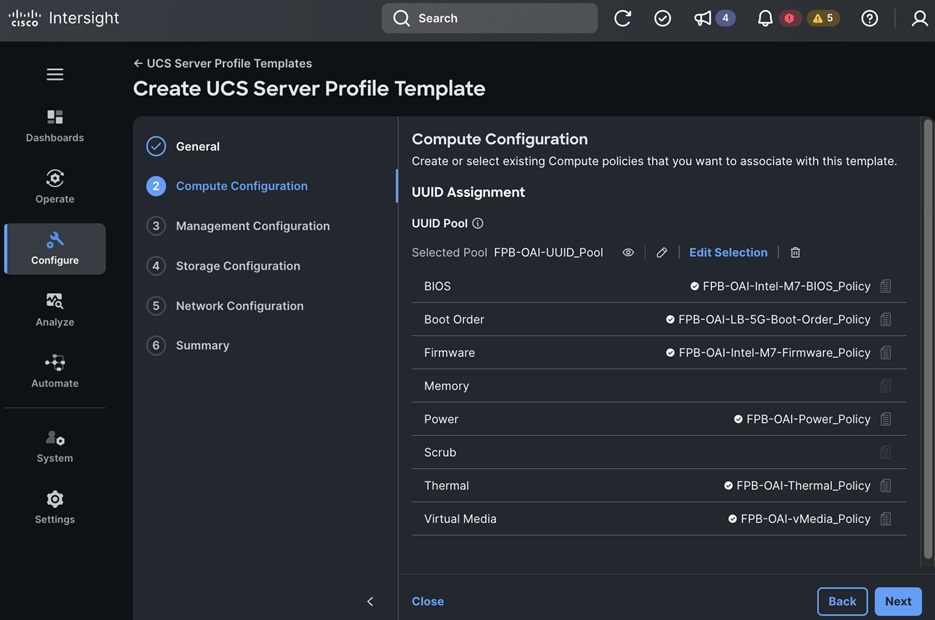Click the announcements count badge 4
935x620 pixels.
pos(725,18)
